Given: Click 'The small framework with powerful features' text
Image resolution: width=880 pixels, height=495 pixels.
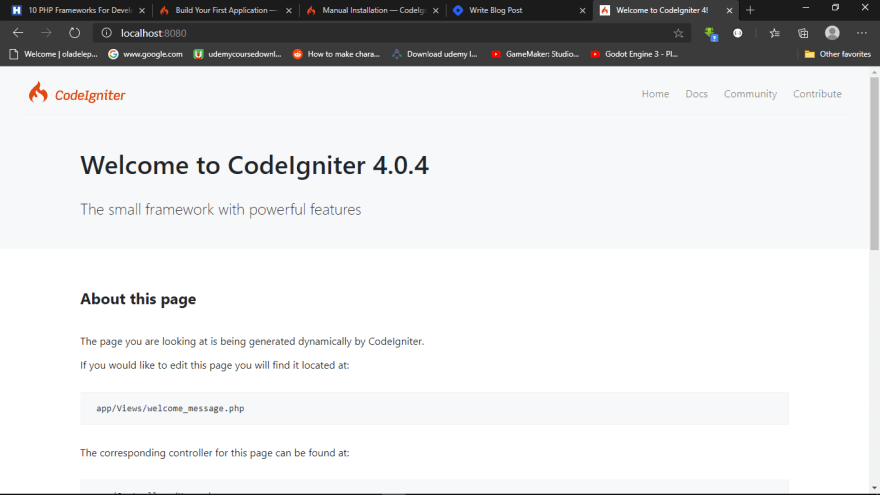Looking at the screenshot, I should (221, 209).
